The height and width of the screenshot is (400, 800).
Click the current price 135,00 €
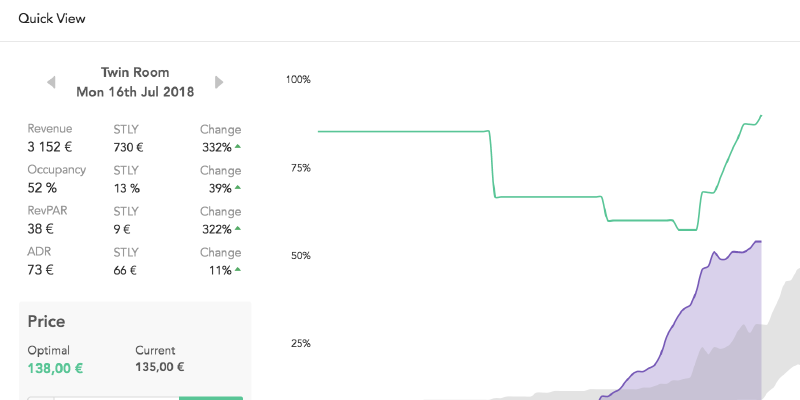160,367
